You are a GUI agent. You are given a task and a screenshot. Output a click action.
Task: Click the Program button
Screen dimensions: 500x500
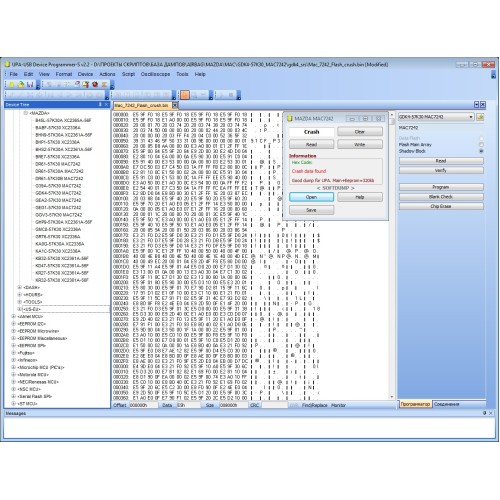(441, 187)
